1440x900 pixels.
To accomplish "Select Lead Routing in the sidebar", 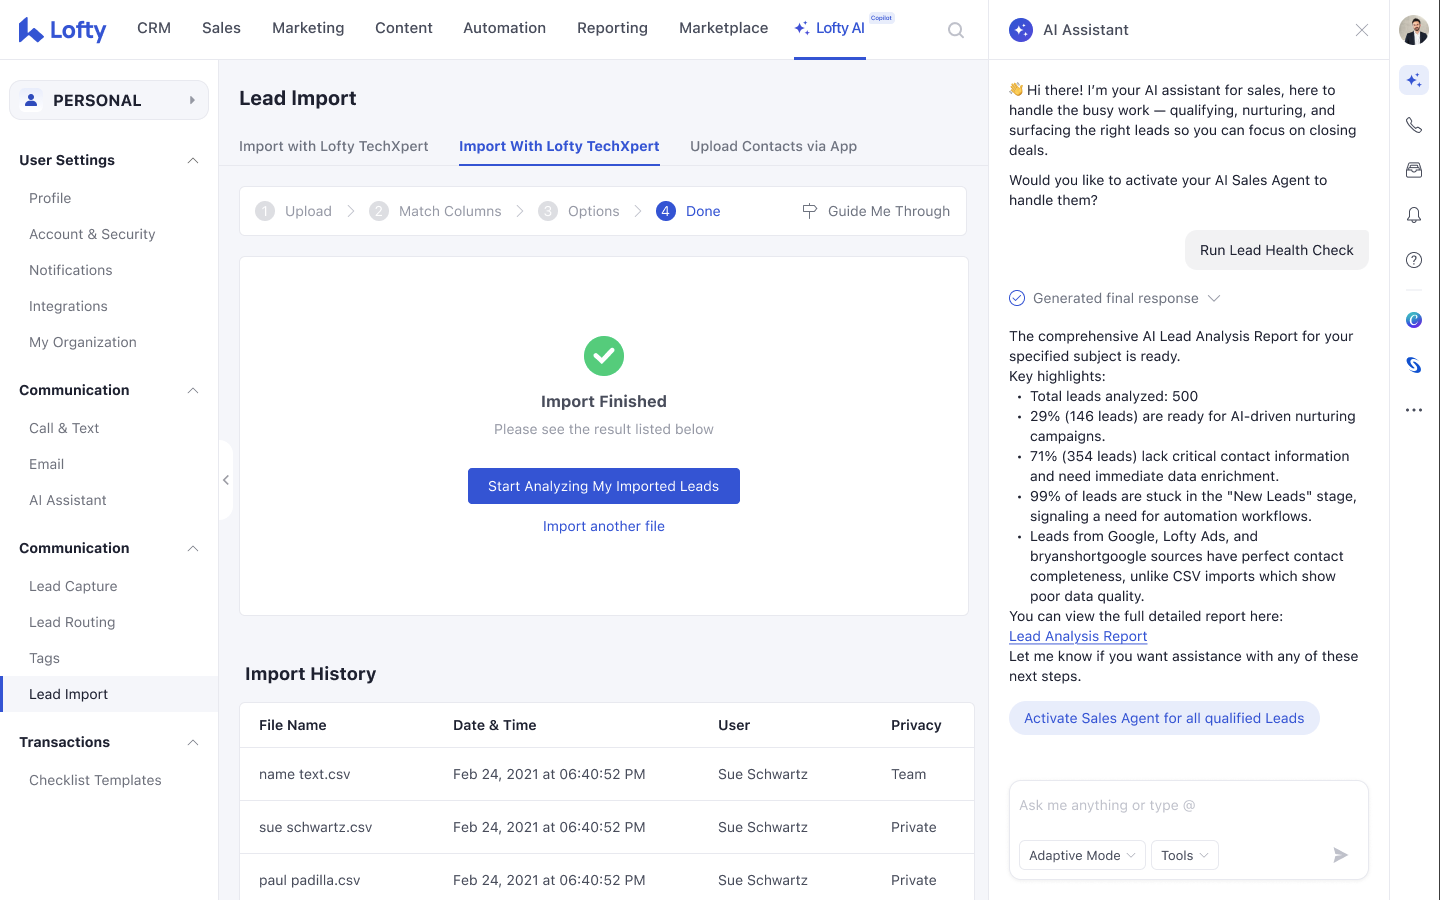I will coord(72,622).
